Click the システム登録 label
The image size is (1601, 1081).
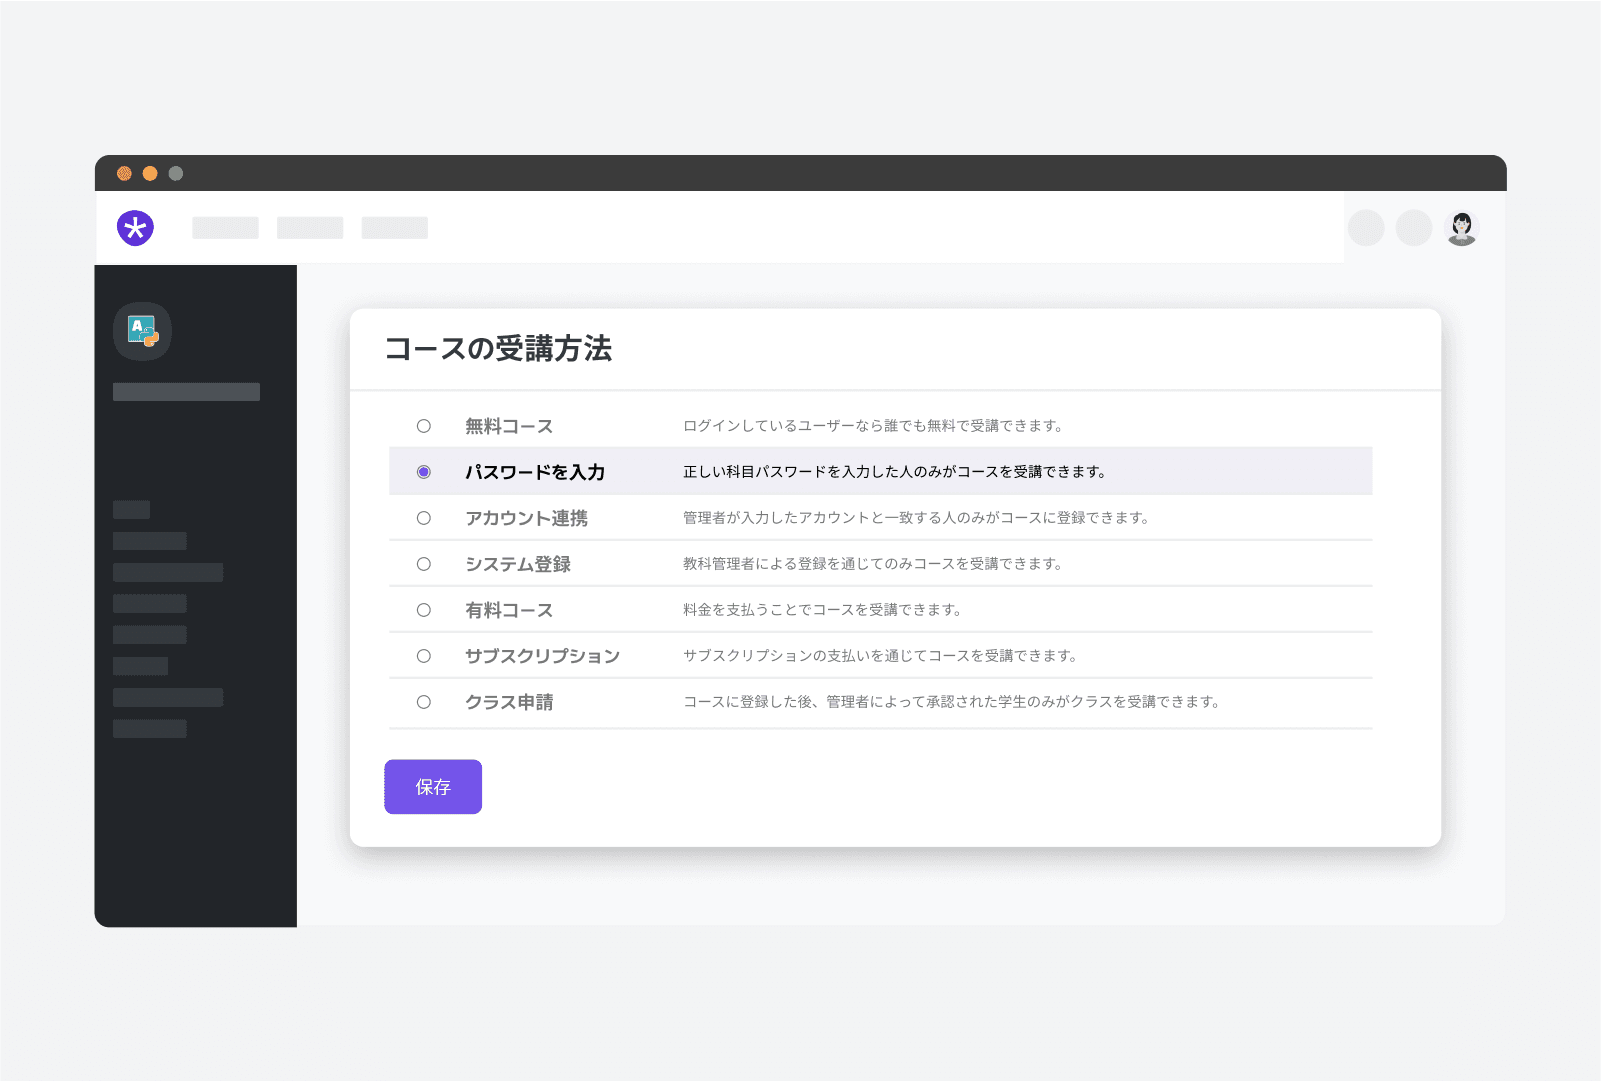518,564
